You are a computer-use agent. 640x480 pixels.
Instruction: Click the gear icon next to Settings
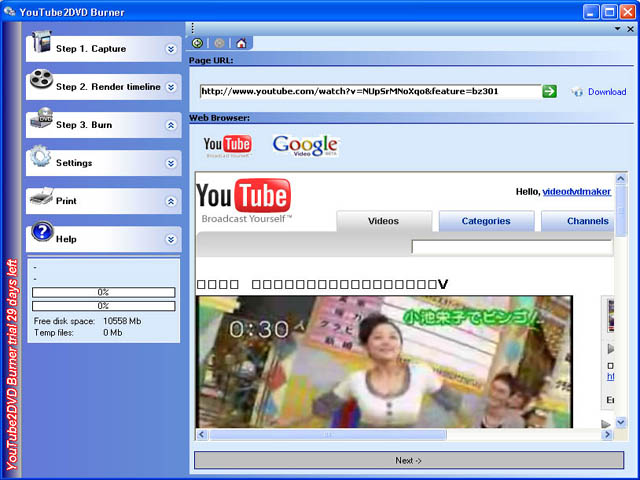pyautogui.click(x=40, y=156)
